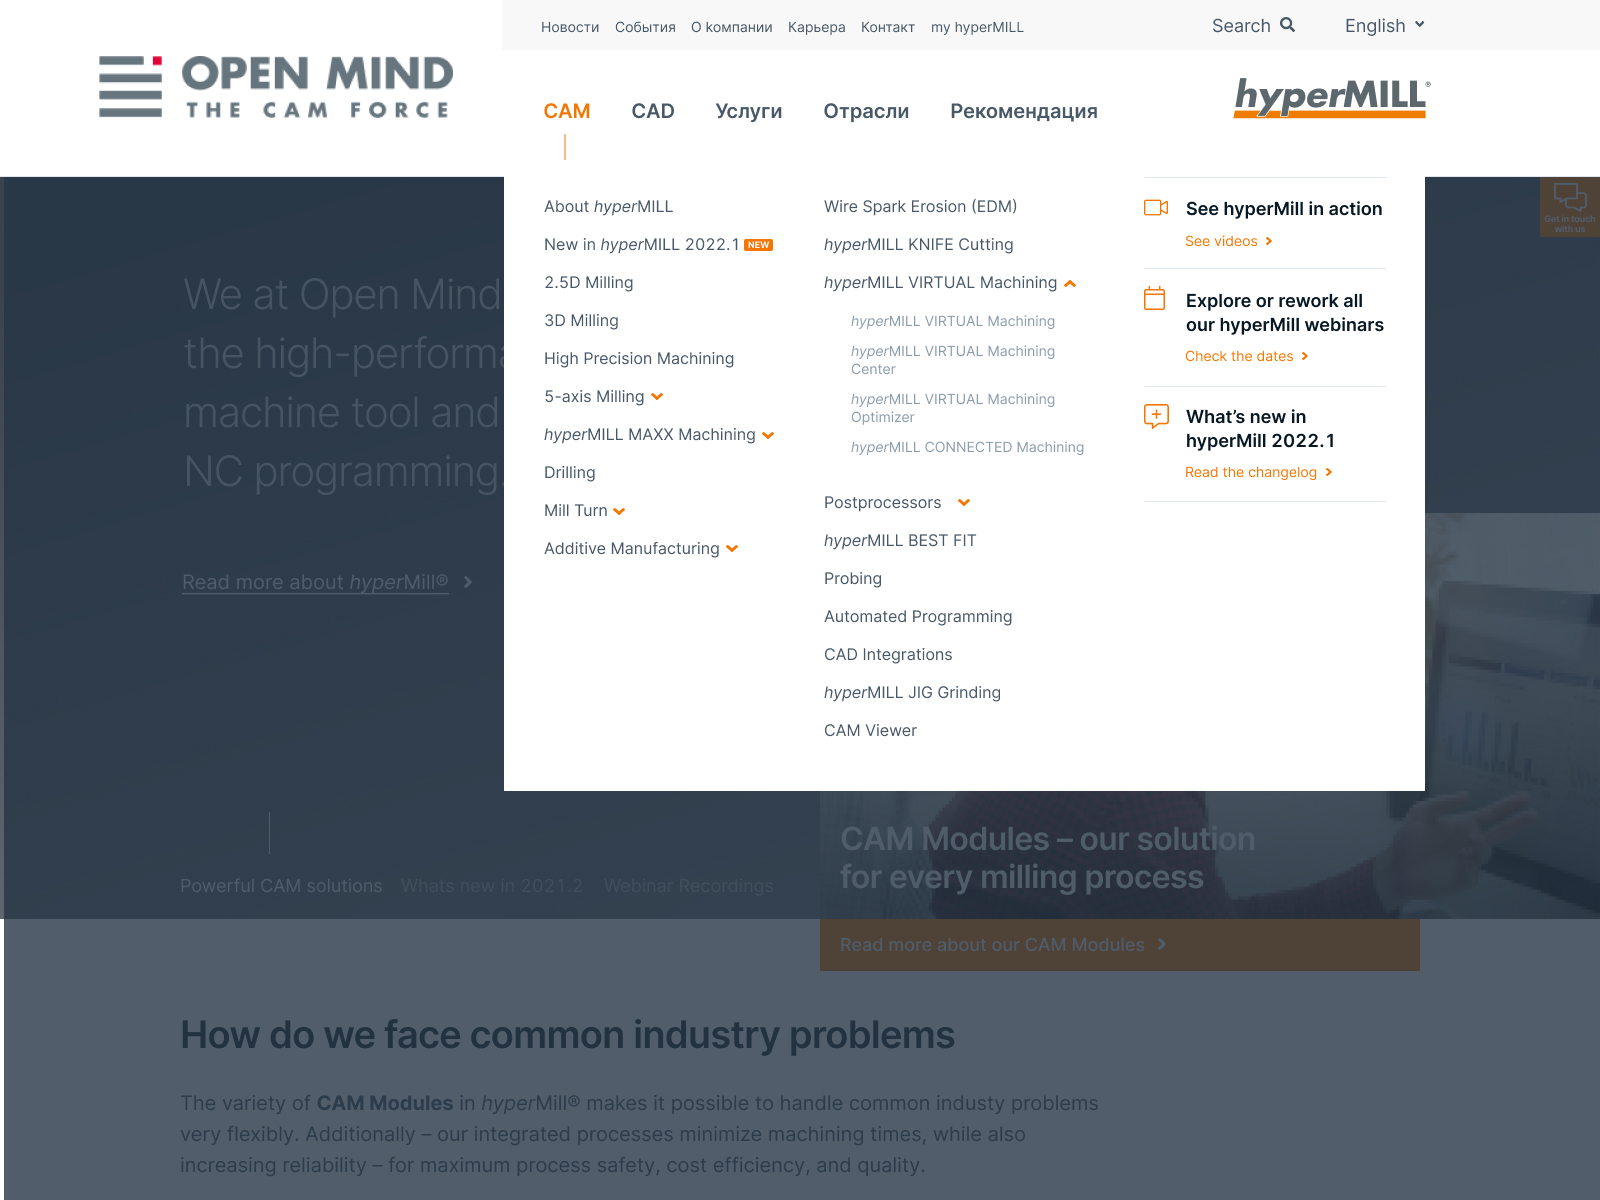Click the Search magnifier icon

click(1287, 25)
